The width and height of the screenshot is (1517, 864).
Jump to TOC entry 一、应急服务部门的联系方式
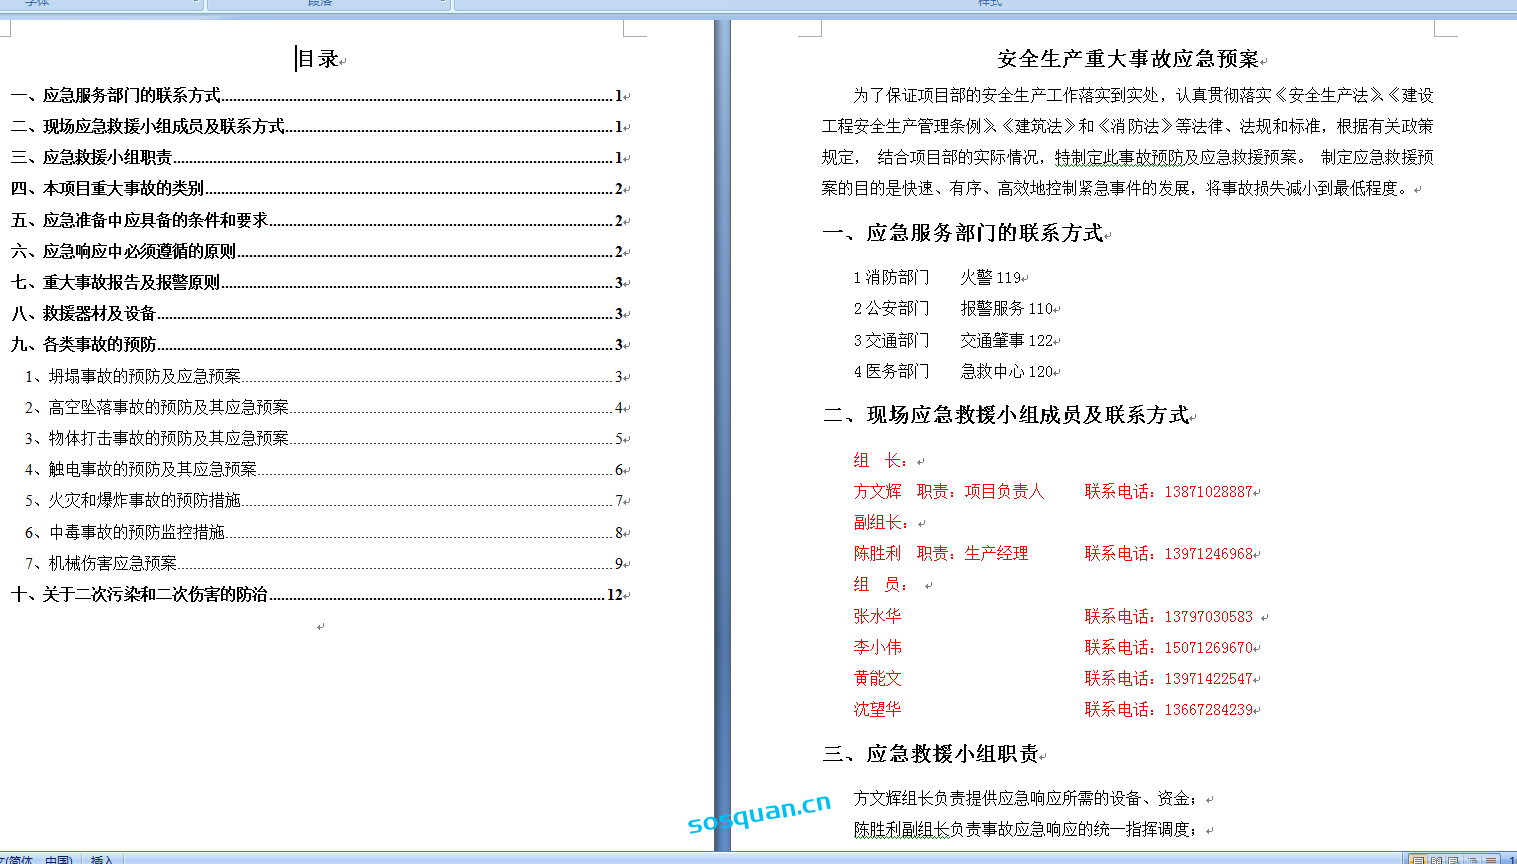click(131, 96)
